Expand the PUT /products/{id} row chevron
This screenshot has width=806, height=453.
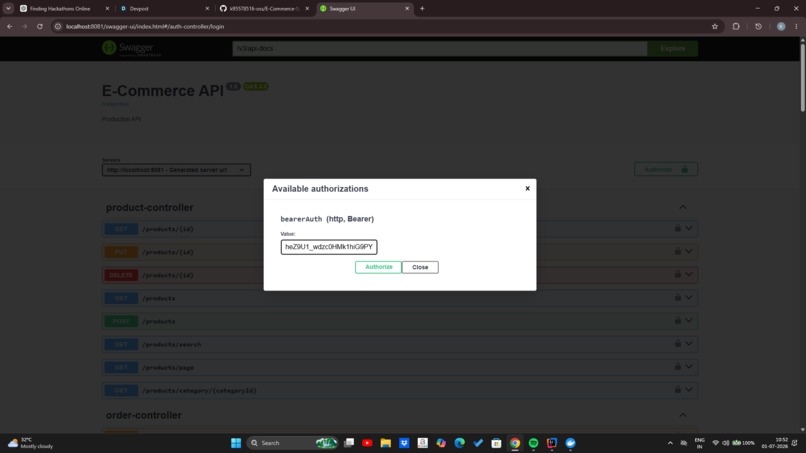(689, 251)
